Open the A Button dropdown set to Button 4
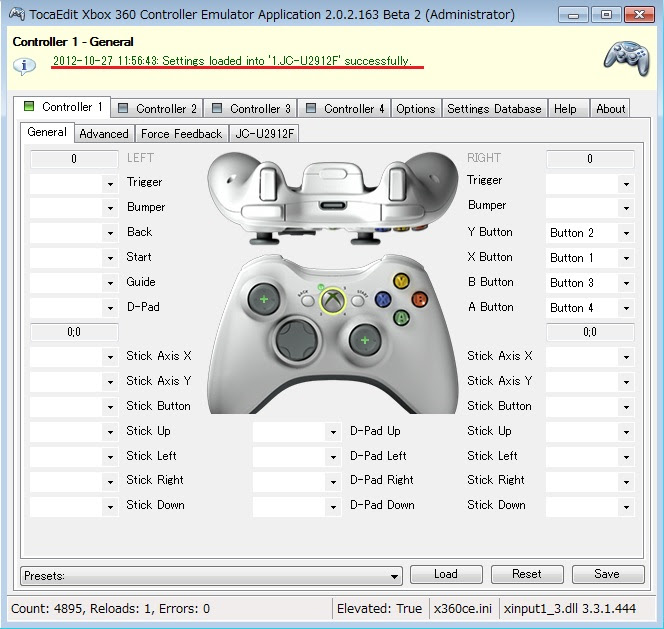664x629 pixels. [590, 308]
